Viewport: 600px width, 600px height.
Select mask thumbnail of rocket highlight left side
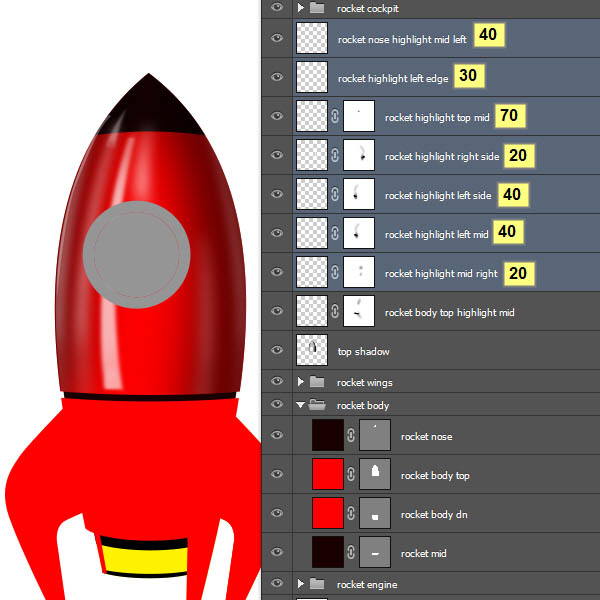[x=358, y=195]
